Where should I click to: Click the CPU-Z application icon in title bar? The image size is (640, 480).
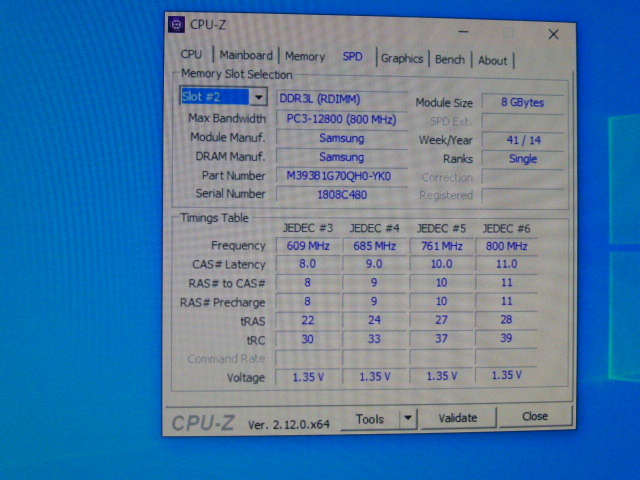(x=176, y=25)
